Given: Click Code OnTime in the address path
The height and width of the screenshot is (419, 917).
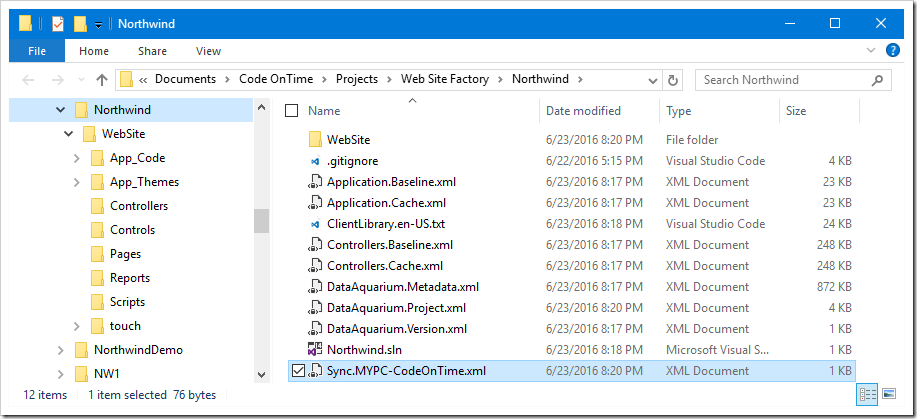Looking at the screenshot, I should [276, 79].
